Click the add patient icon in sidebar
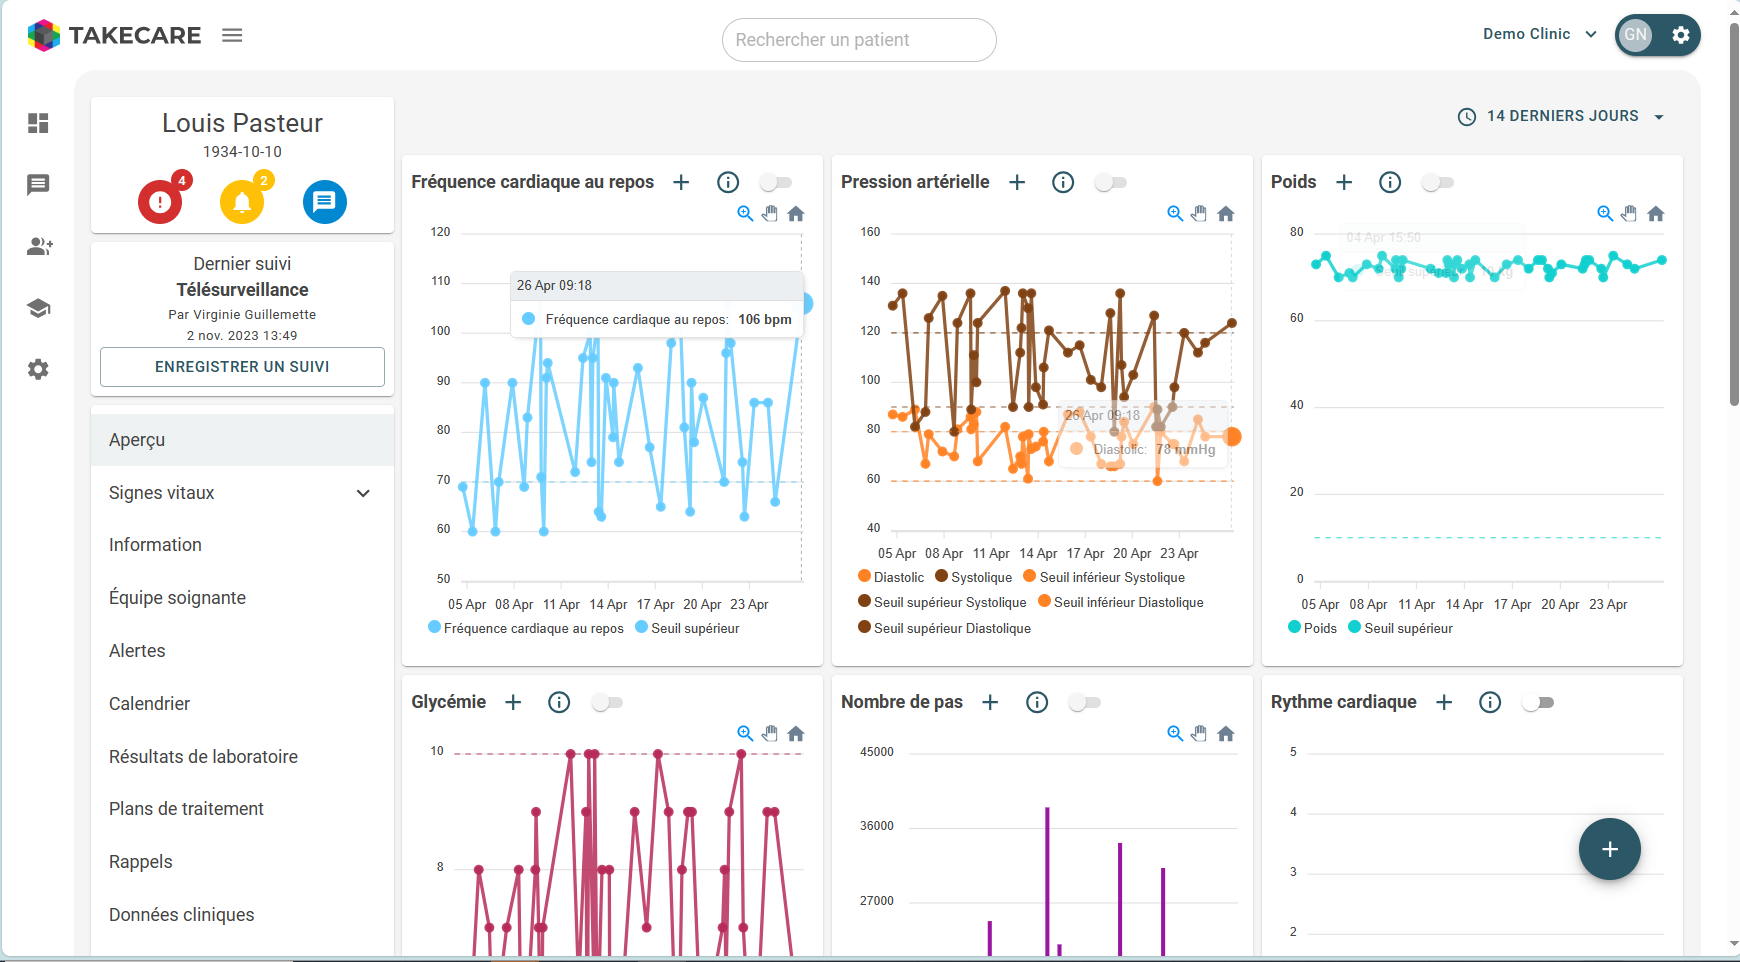Image resolution: width=1740 pixels, height=962 pixels. [x=39, y=246]
